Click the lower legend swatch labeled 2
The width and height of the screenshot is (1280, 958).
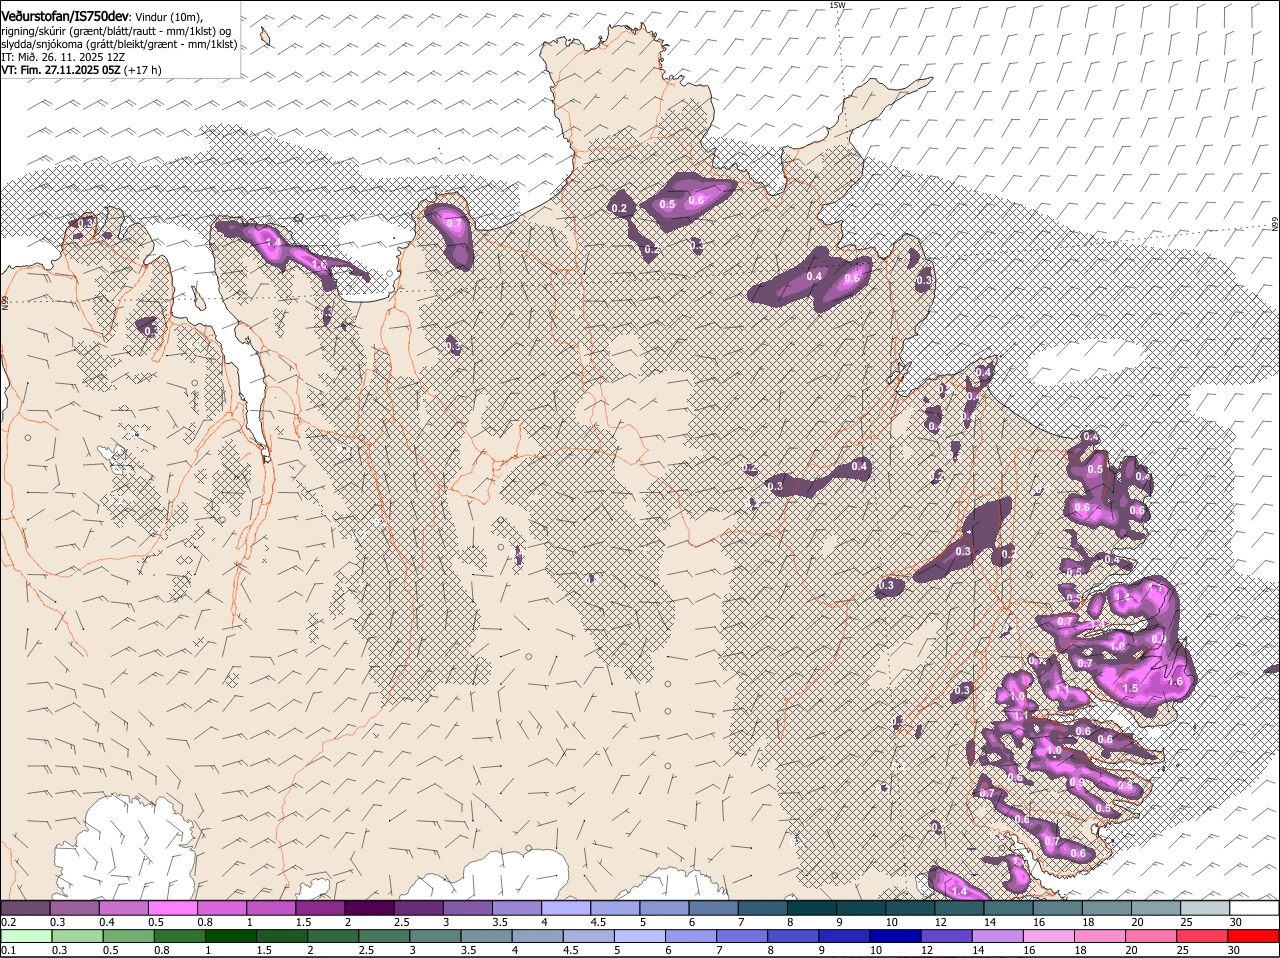(332, 936)
